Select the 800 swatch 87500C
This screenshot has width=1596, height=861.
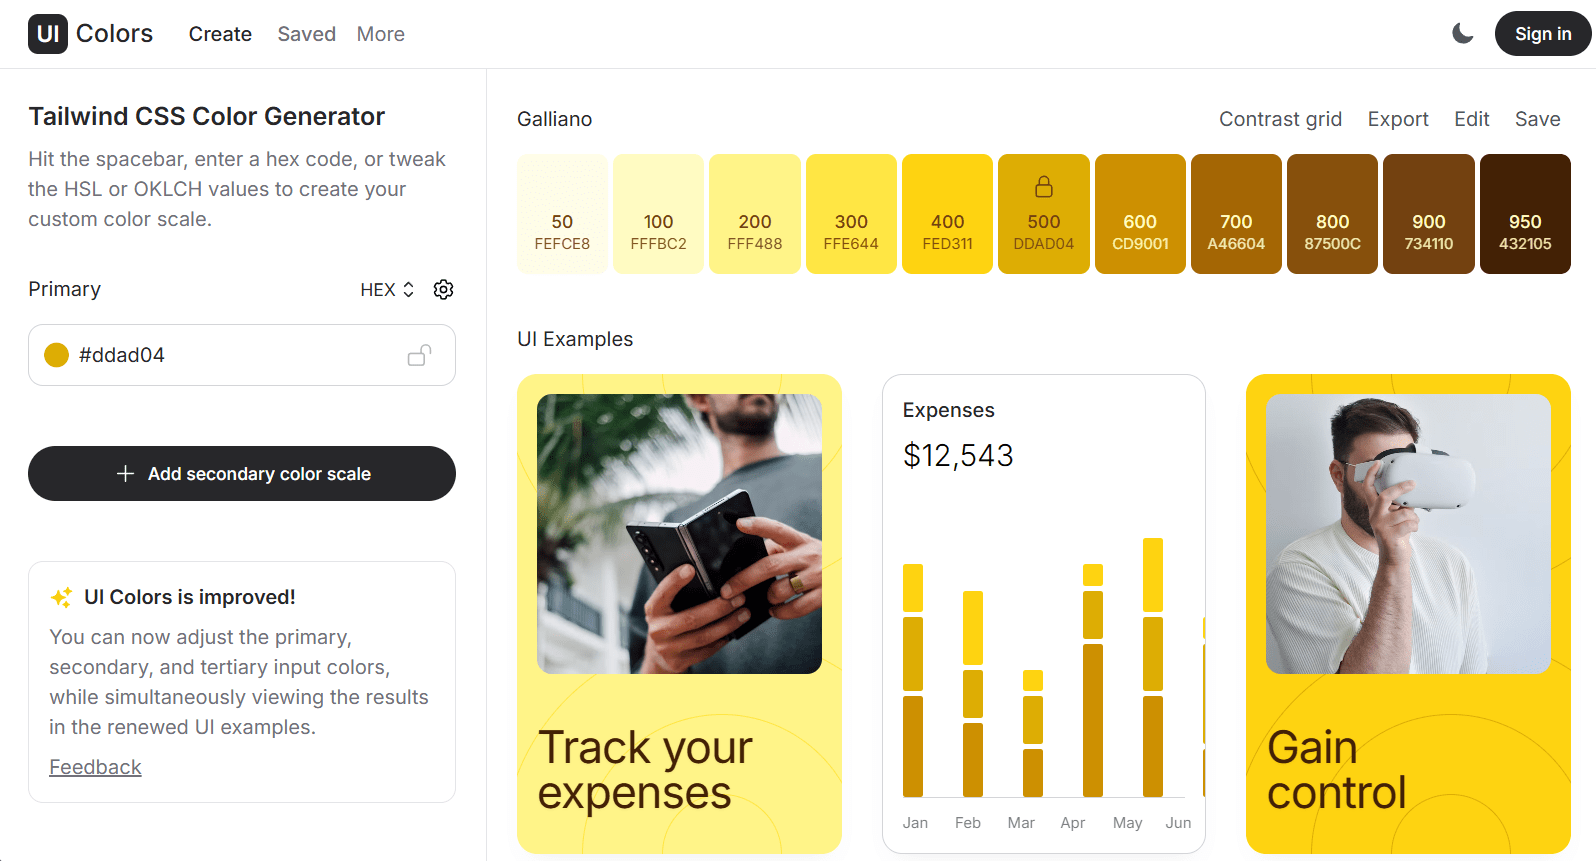pos(1333,214)
